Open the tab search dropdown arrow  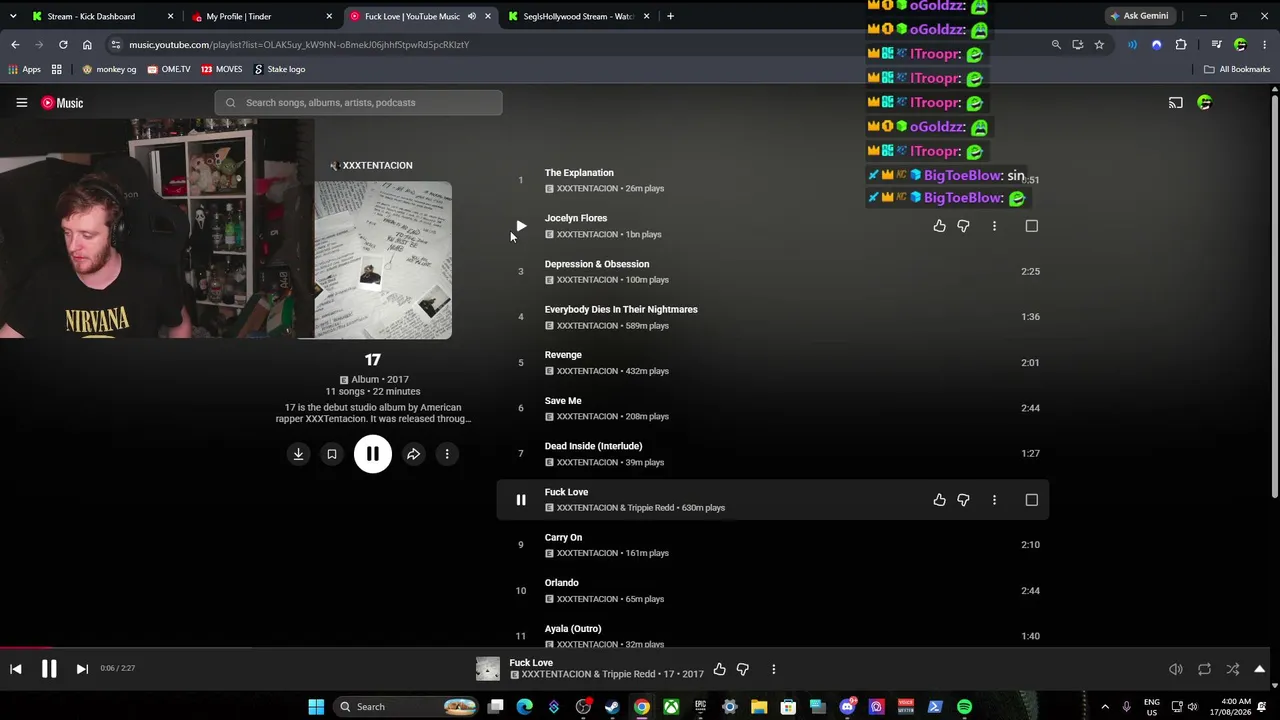[12, 16]
